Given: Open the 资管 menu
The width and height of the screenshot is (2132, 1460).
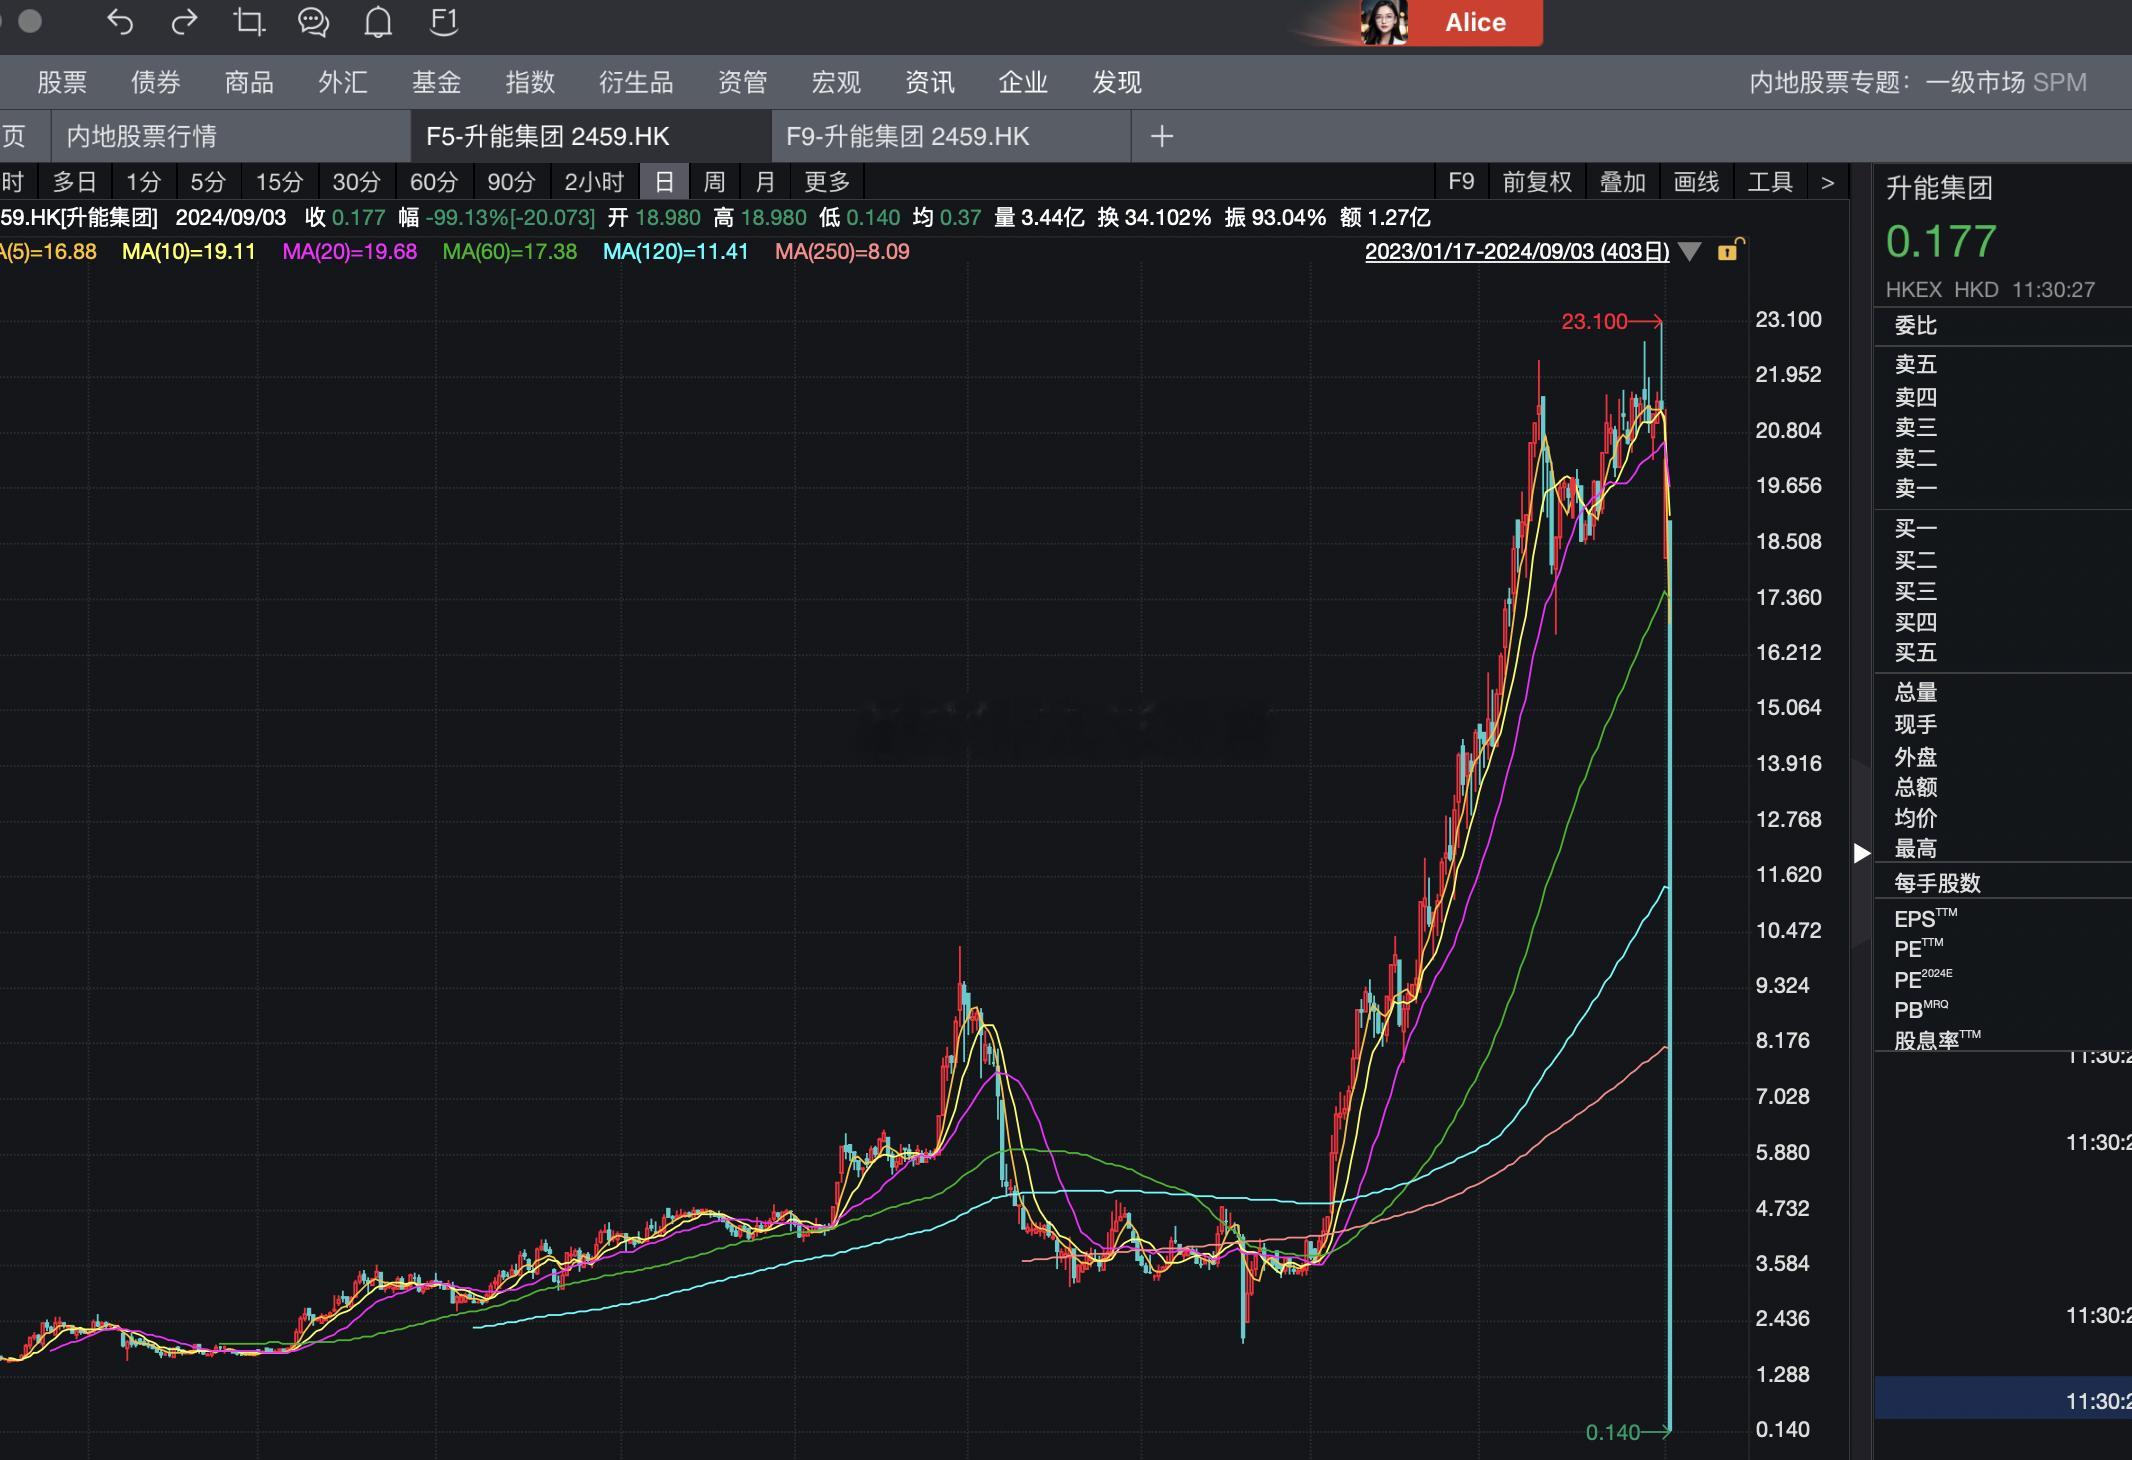Looking at the screenshot, I should click(x=742, y=82).
